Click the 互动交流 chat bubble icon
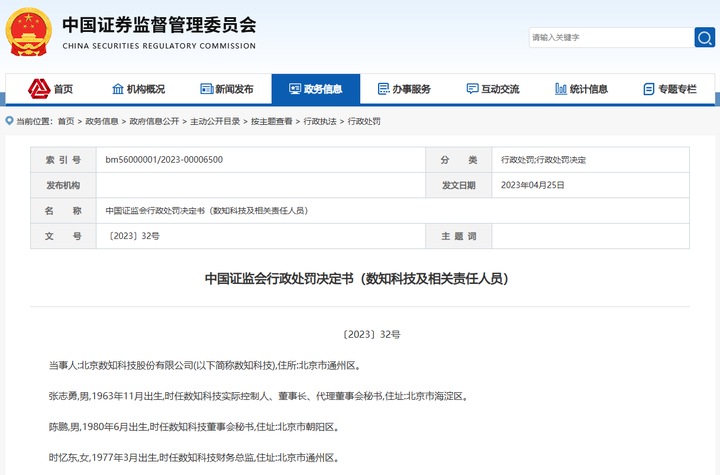 (472, 89)
